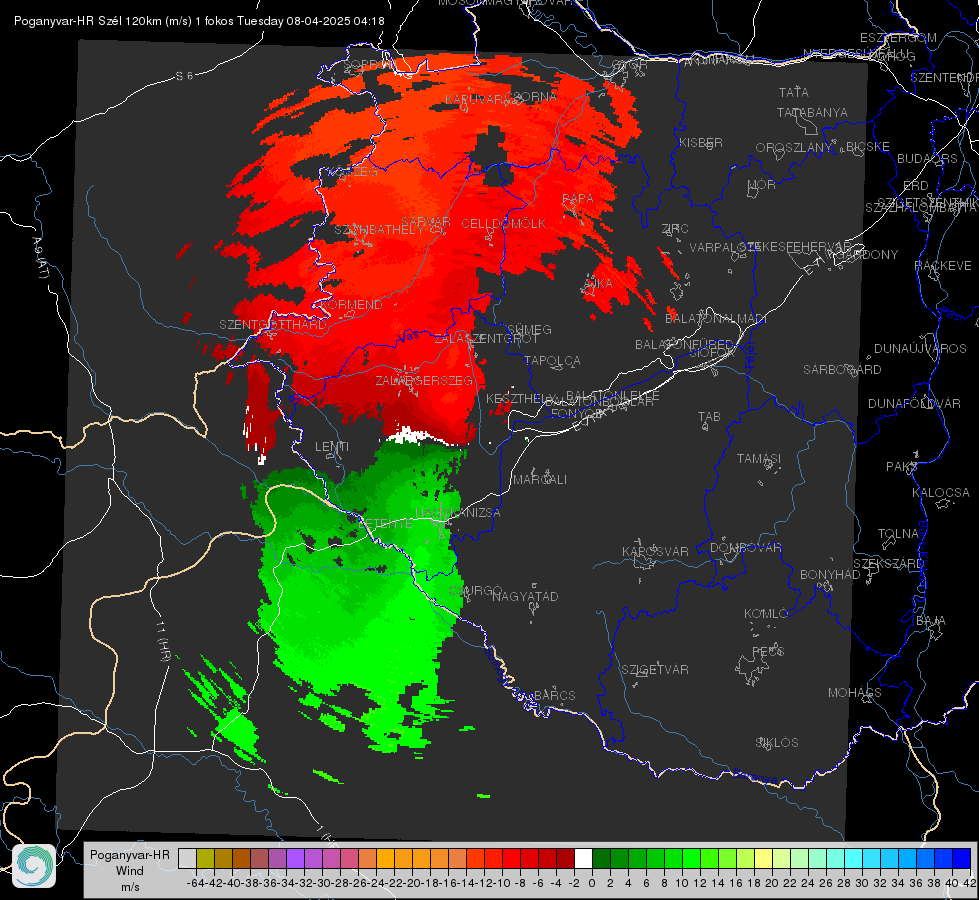Screen dimensions: 979x900
Task: Click the Poganyvar-HR Wind m/s legend label
Action: pyautogui.click(x=130, y=871)
